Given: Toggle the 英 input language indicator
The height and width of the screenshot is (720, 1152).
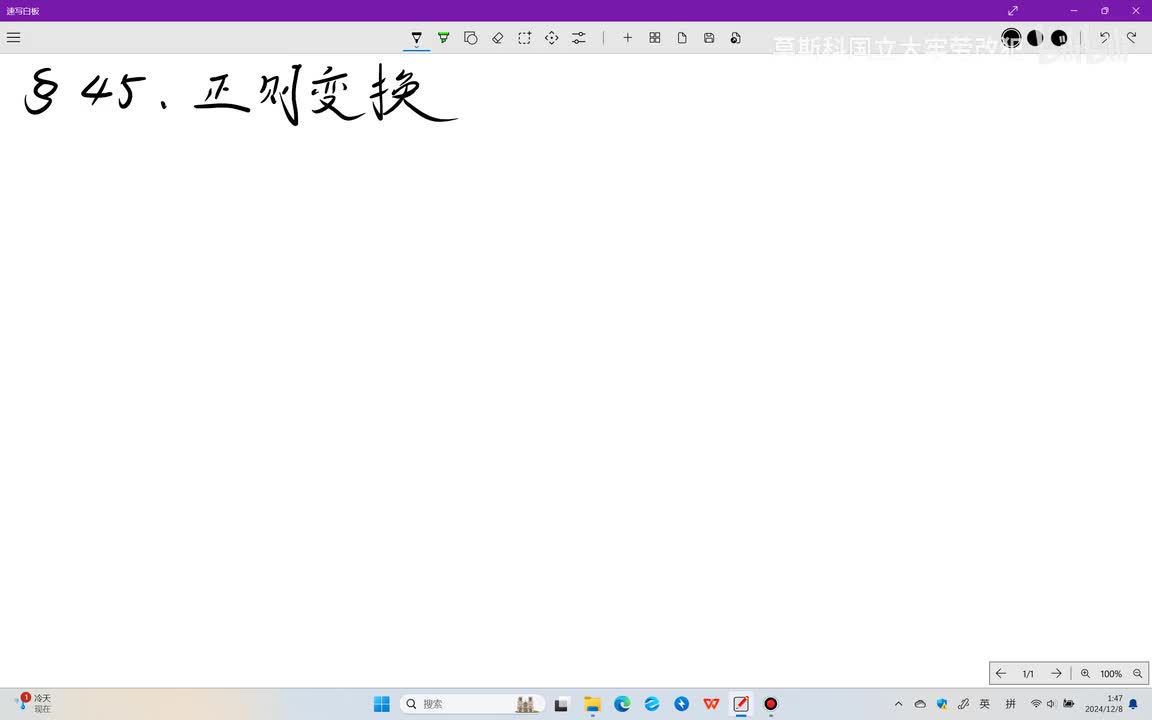Looking at the screenshot, I should pos(984,704).
